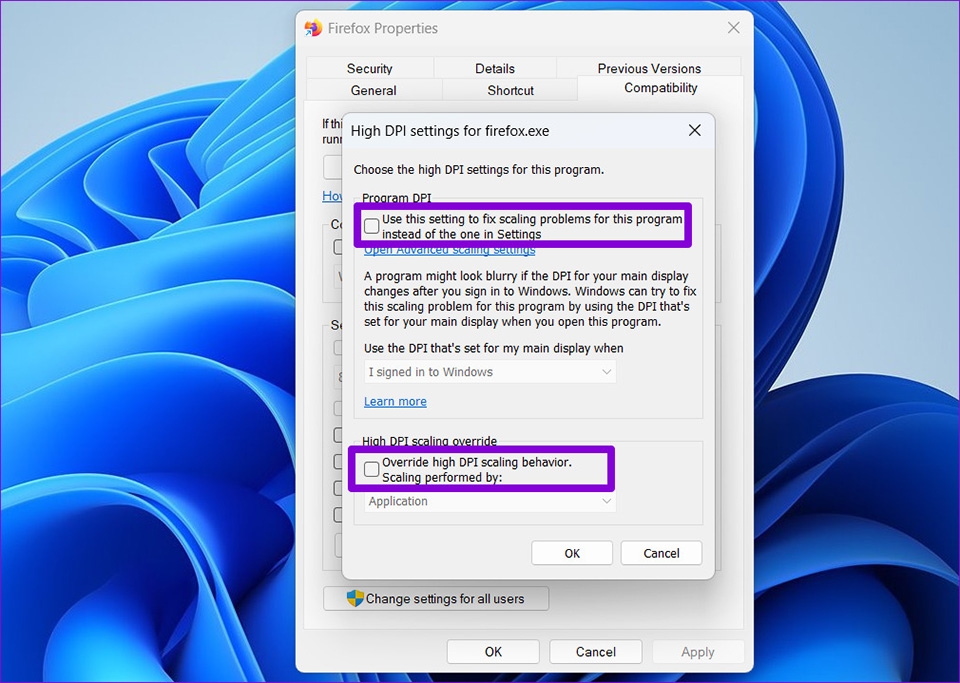The image size is (960, 683).
Task: Select the Compatibility tab
Action: pos(660,88)
